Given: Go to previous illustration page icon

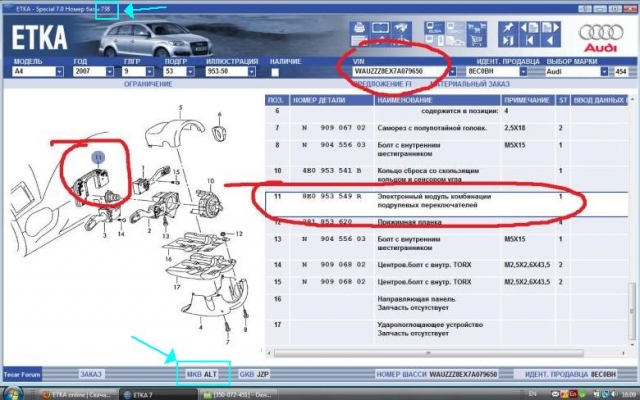Looking at the screenshot, I should coord(529,28).
